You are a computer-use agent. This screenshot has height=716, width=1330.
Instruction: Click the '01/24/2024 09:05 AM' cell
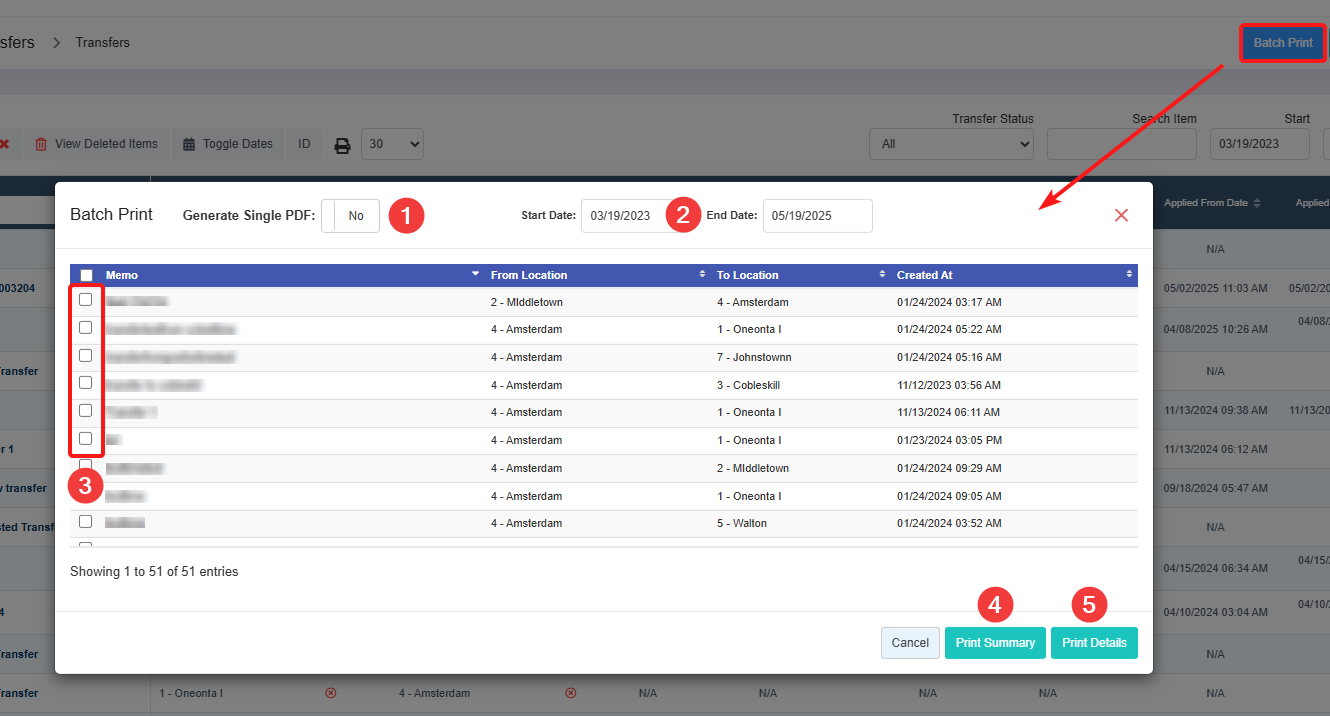949,496
